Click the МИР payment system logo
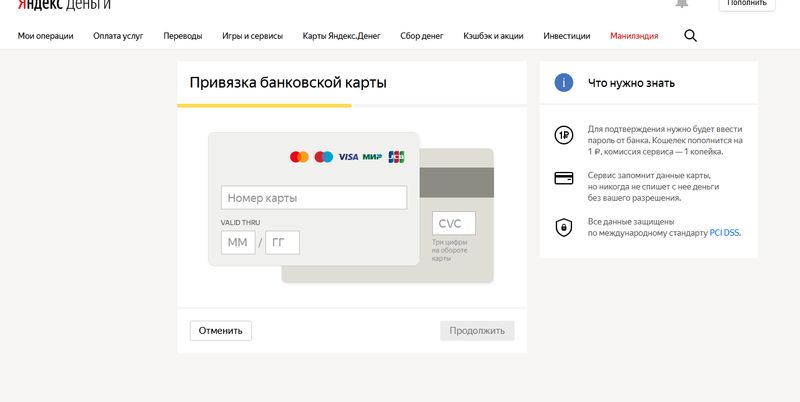The image size is (800, 402). coord(372,157)
